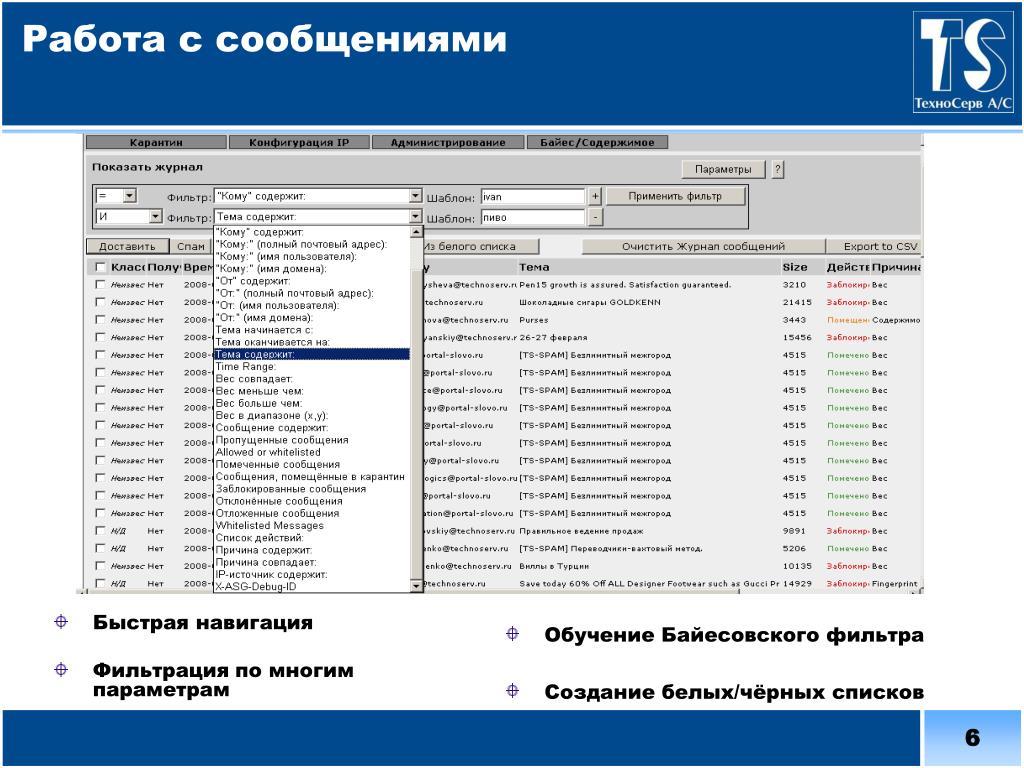Click Применить фильтр button
This screenshot has height=768, width=1024.
pos(675,196)
